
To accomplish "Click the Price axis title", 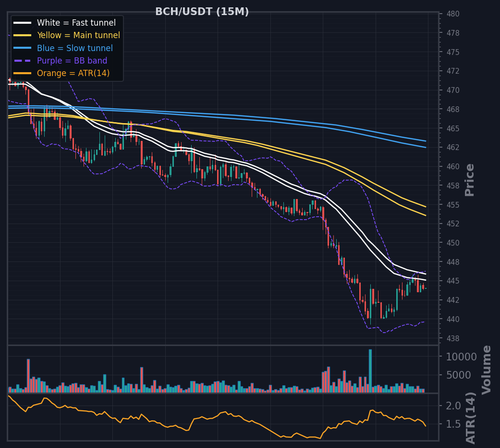I will point(469,180).
